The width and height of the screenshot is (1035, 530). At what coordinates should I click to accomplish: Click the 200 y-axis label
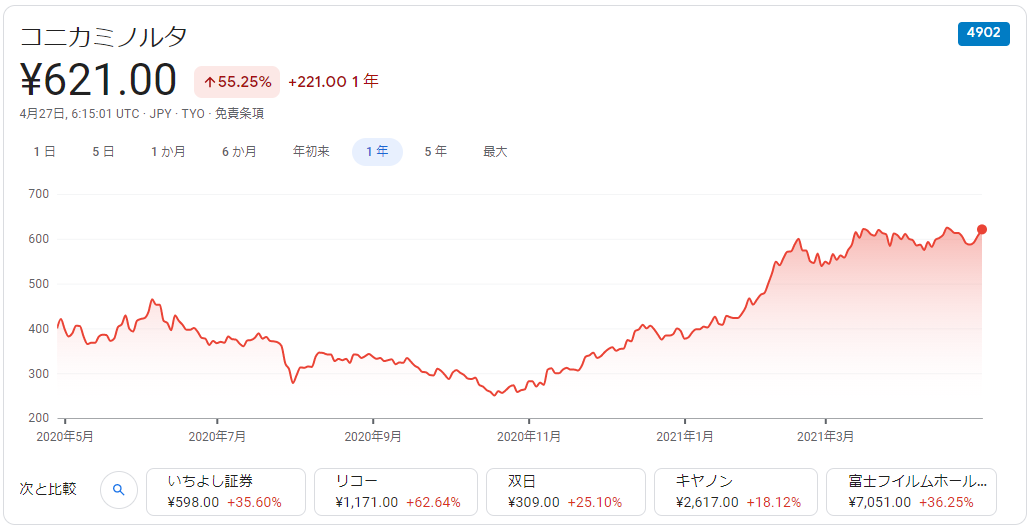tap(39, 418)
